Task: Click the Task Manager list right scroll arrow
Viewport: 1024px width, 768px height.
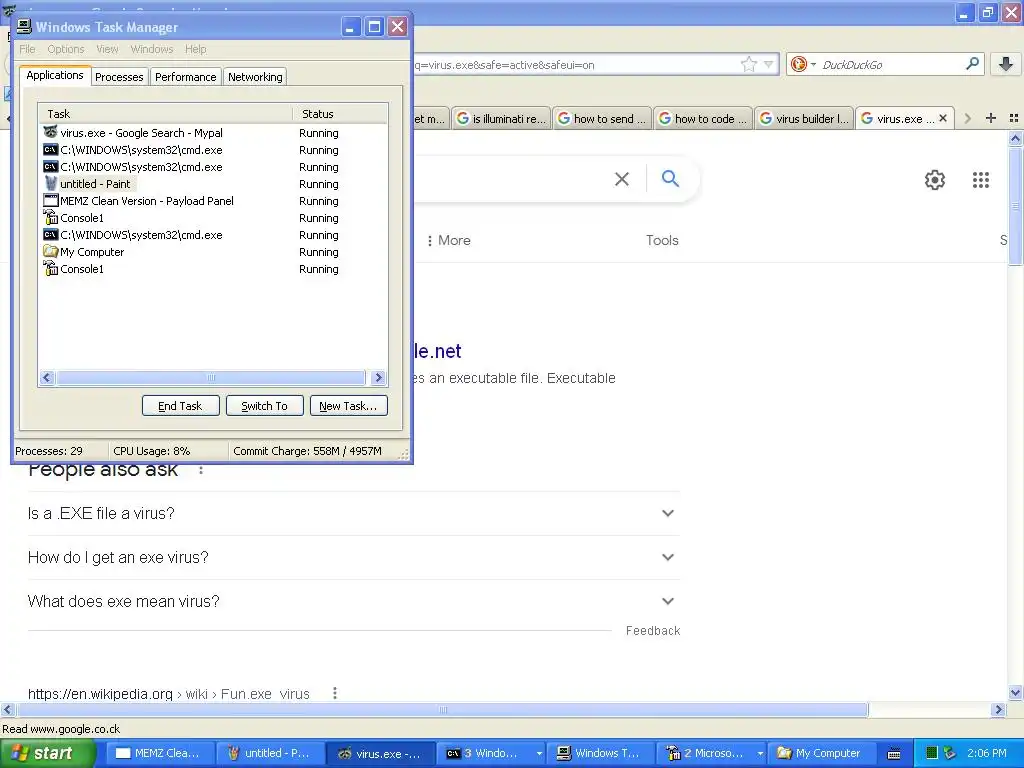Action: coord(378,377)
